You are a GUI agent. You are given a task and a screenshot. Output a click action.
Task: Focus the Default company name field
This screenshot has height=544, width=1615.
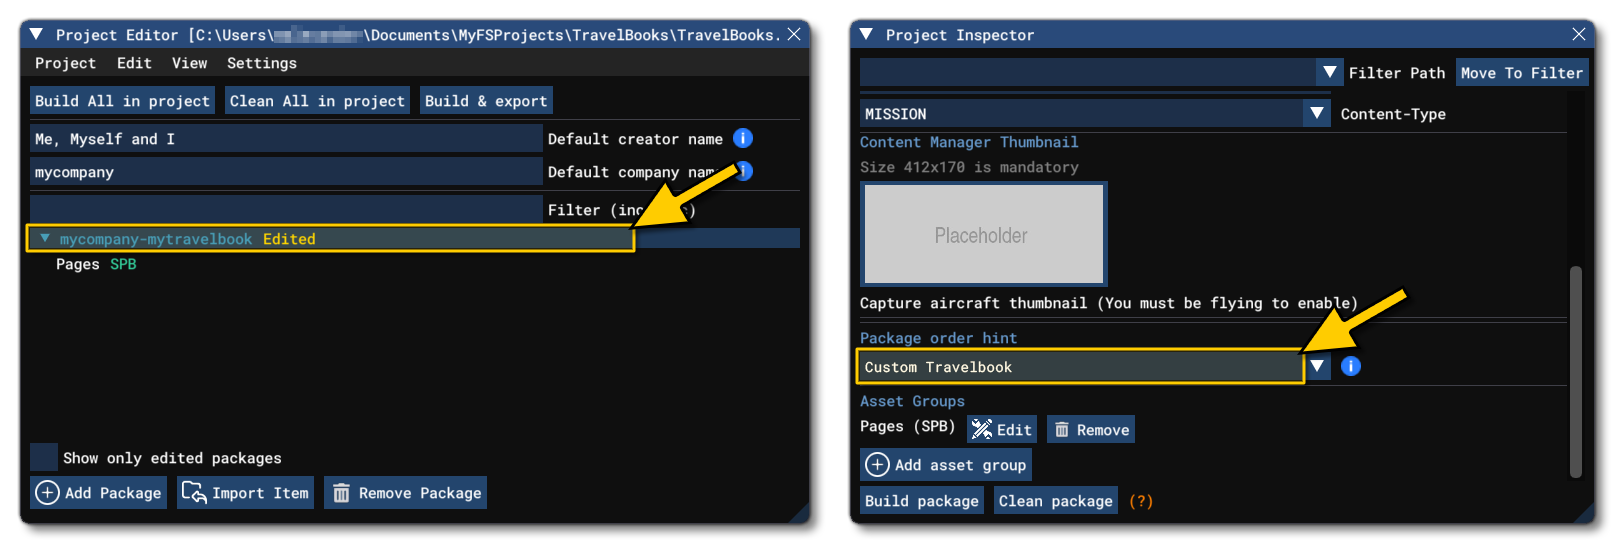tap(286, 171)
